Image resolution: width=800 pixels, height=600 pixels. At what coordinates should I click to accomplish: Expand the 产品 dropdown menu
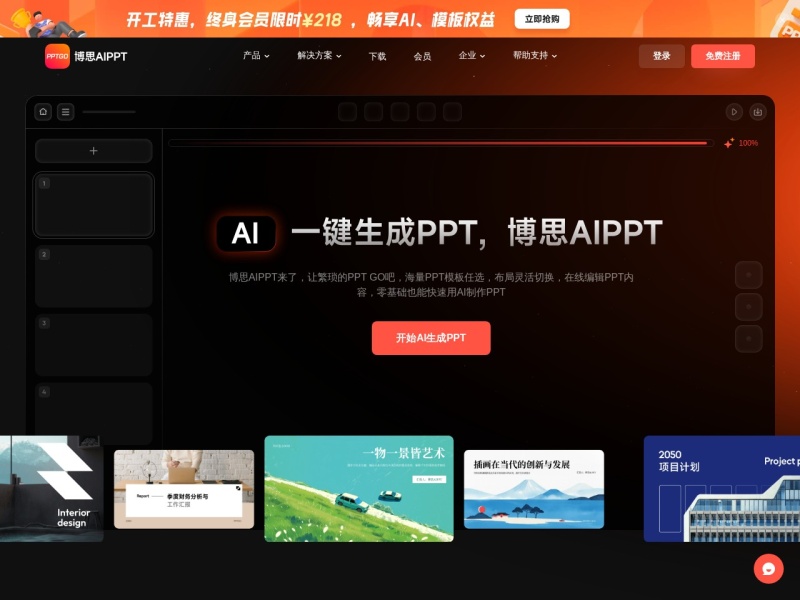coord(251,57)
